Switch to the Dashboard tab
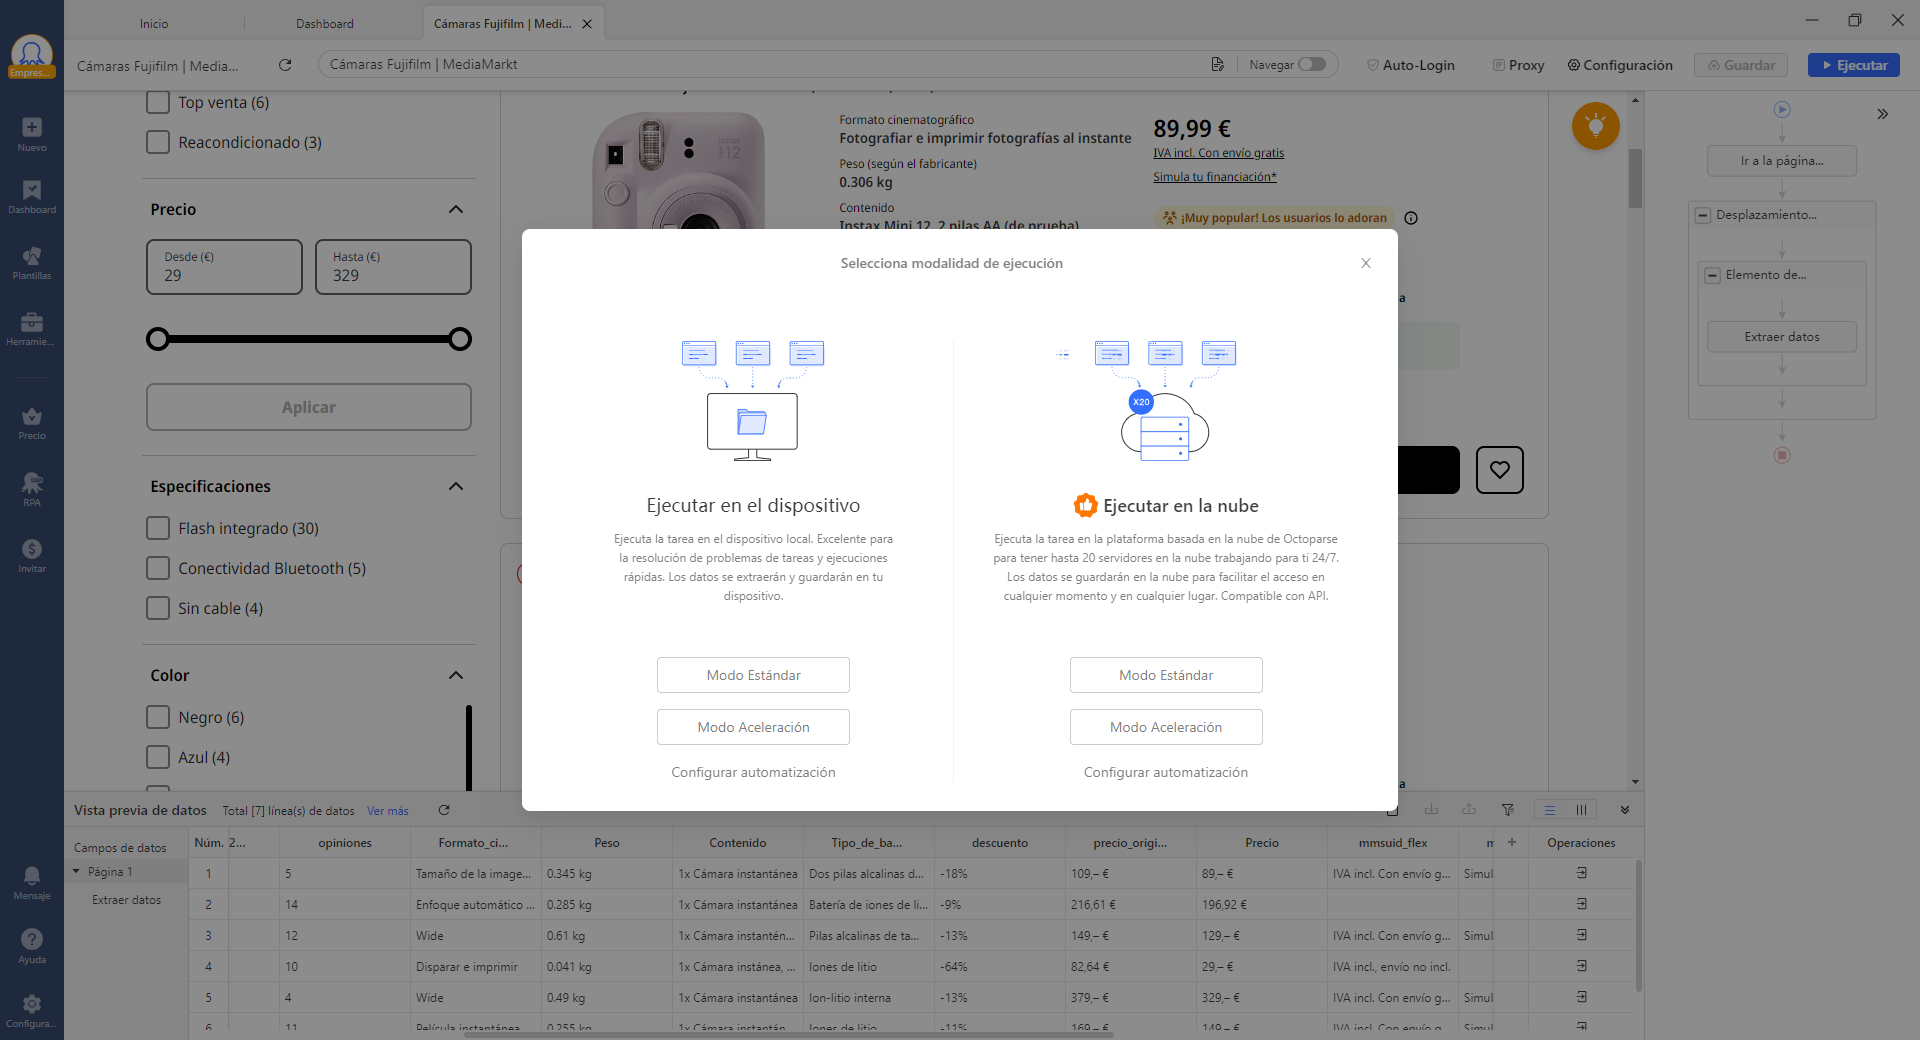1920x1040 pixels. pos(324,23)
